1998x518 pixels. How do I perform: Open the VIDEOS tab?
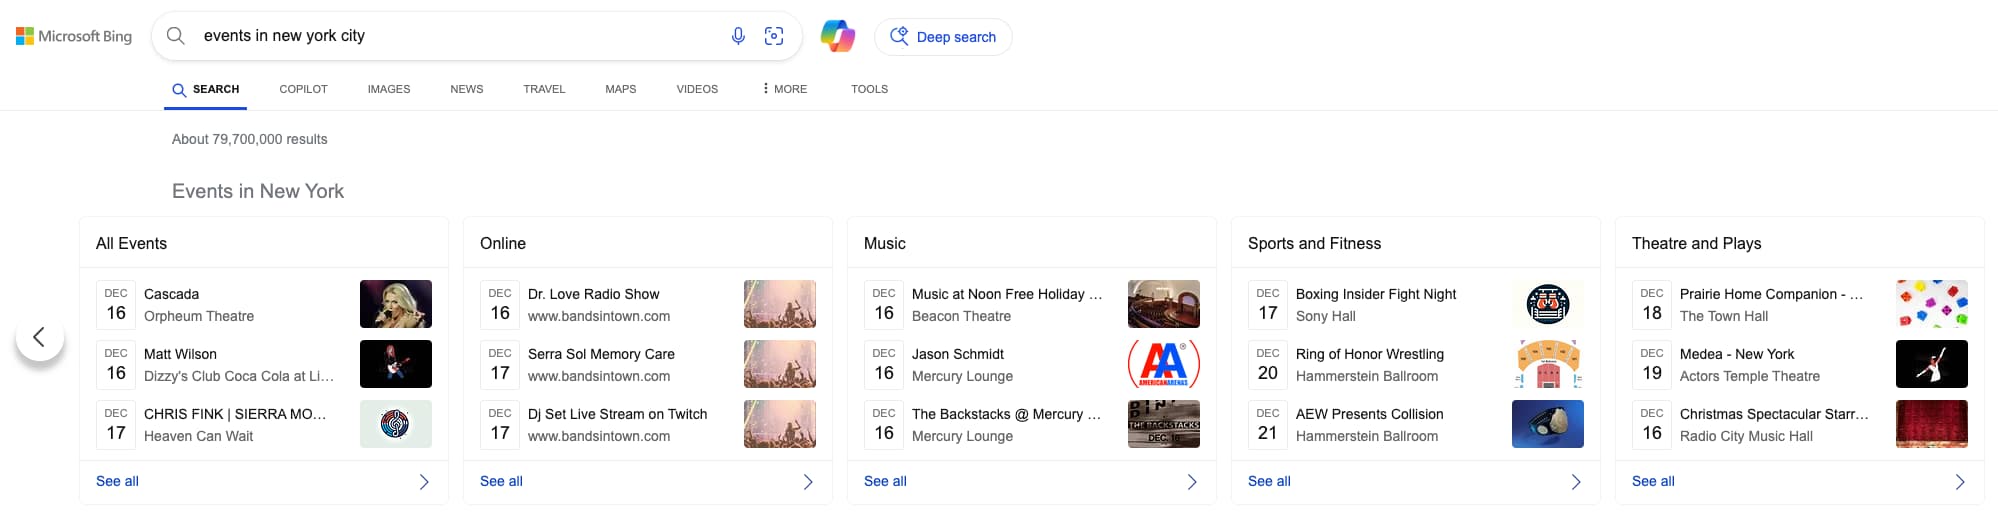(697, 89)
